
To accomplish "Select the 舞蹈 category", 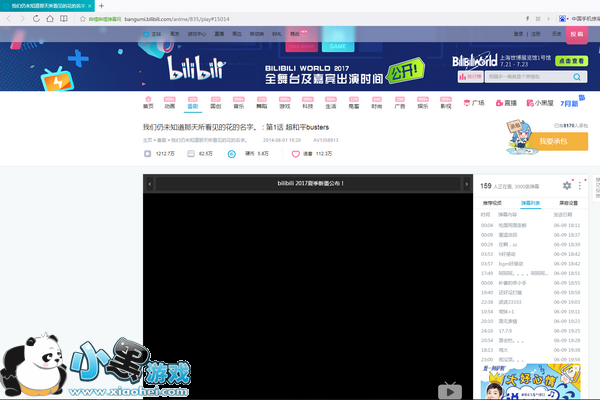I will 262,103.
